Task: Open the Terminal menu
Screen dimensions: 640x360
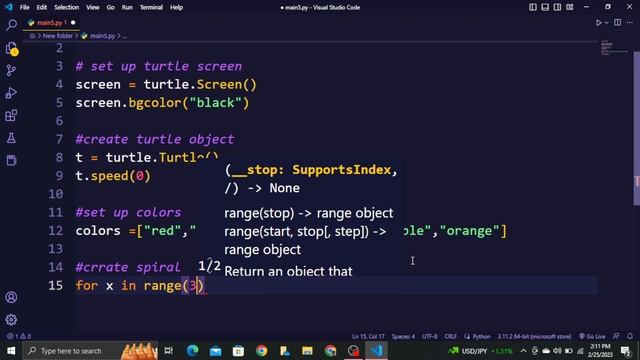Action: [151, 7]
